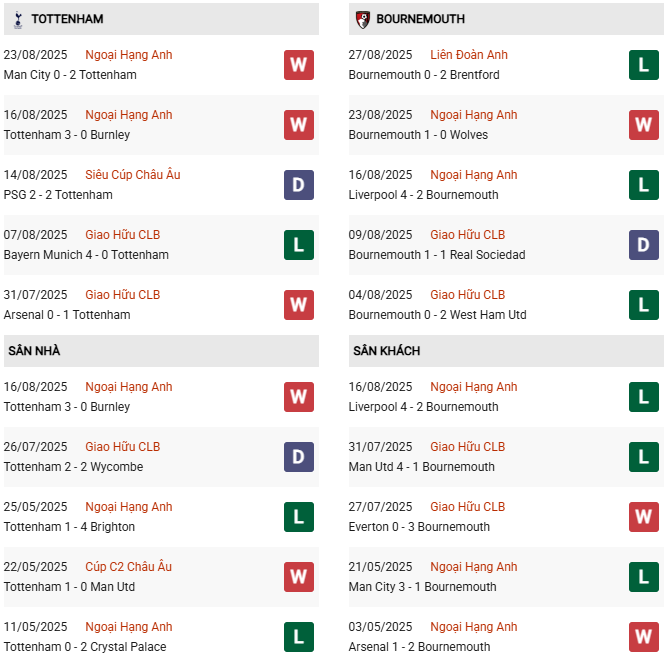Screen dimensions: 666x661
Task: Click the W badge for Bournemouth 1-0 Wolves
Action: [x=643, y=125]
